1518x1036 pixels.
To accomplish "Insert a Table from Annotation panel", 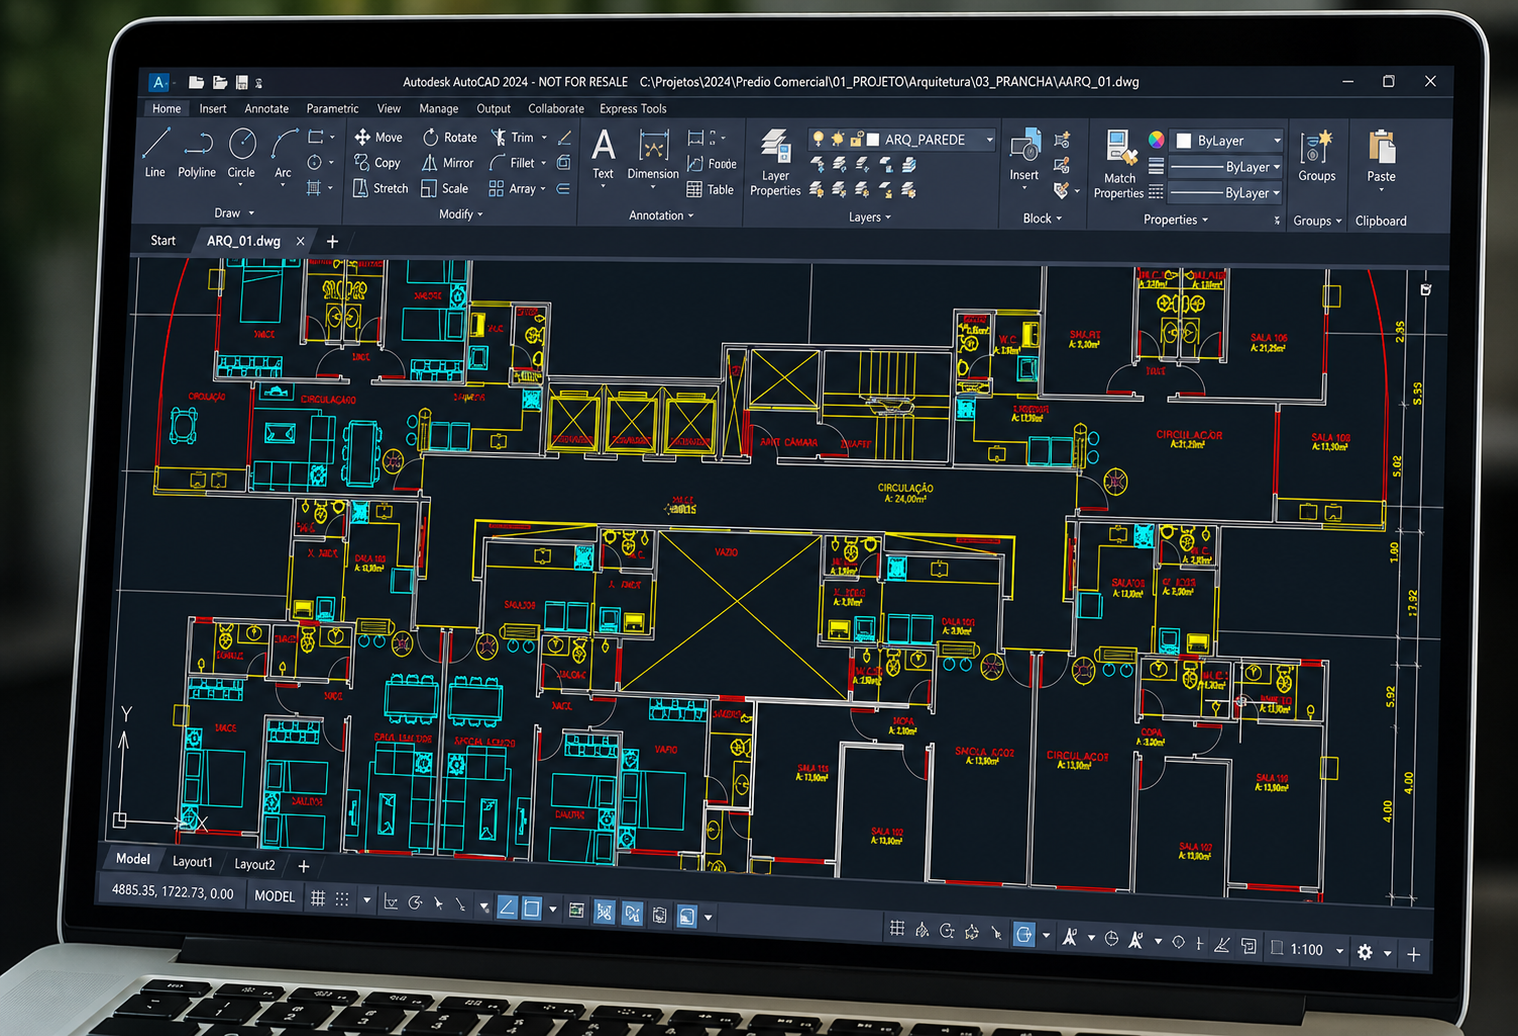I will [710, 189].
